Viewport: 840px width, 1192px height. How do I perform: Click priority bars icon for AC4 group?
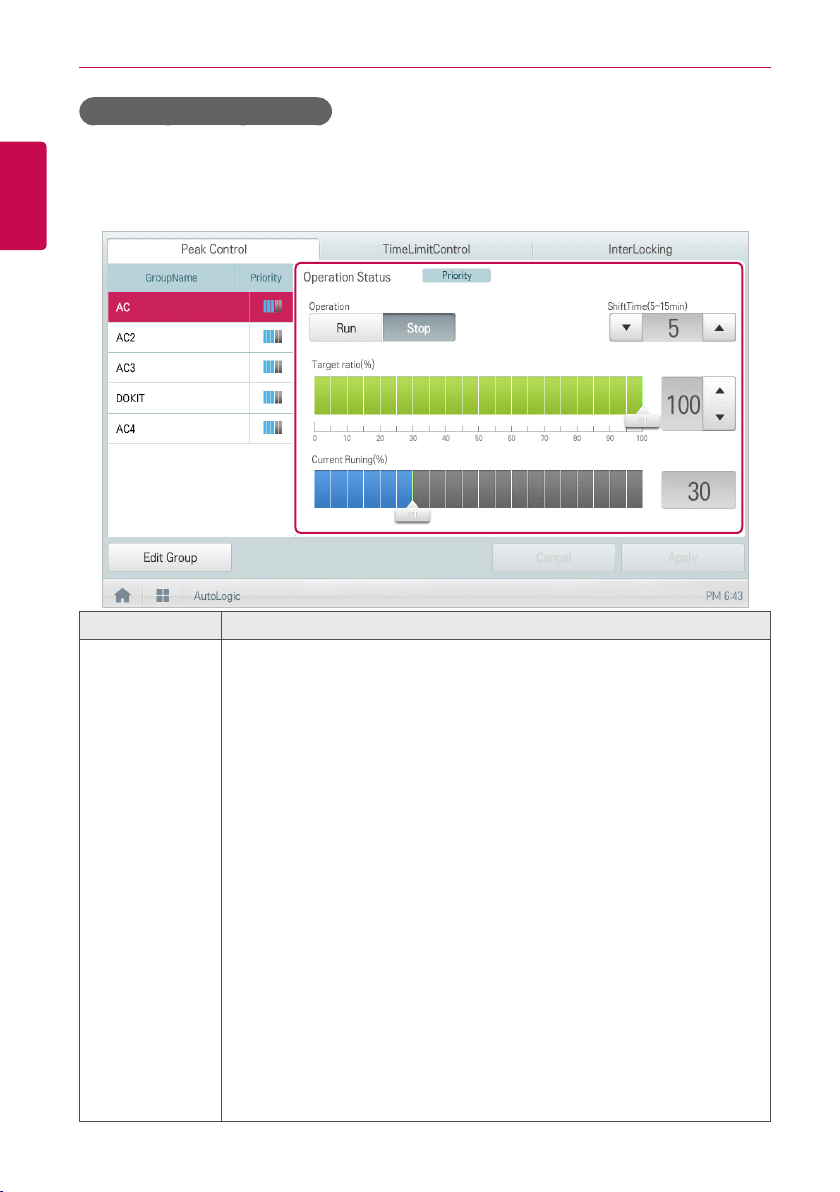pyautogui.click(x=272, y=428)
